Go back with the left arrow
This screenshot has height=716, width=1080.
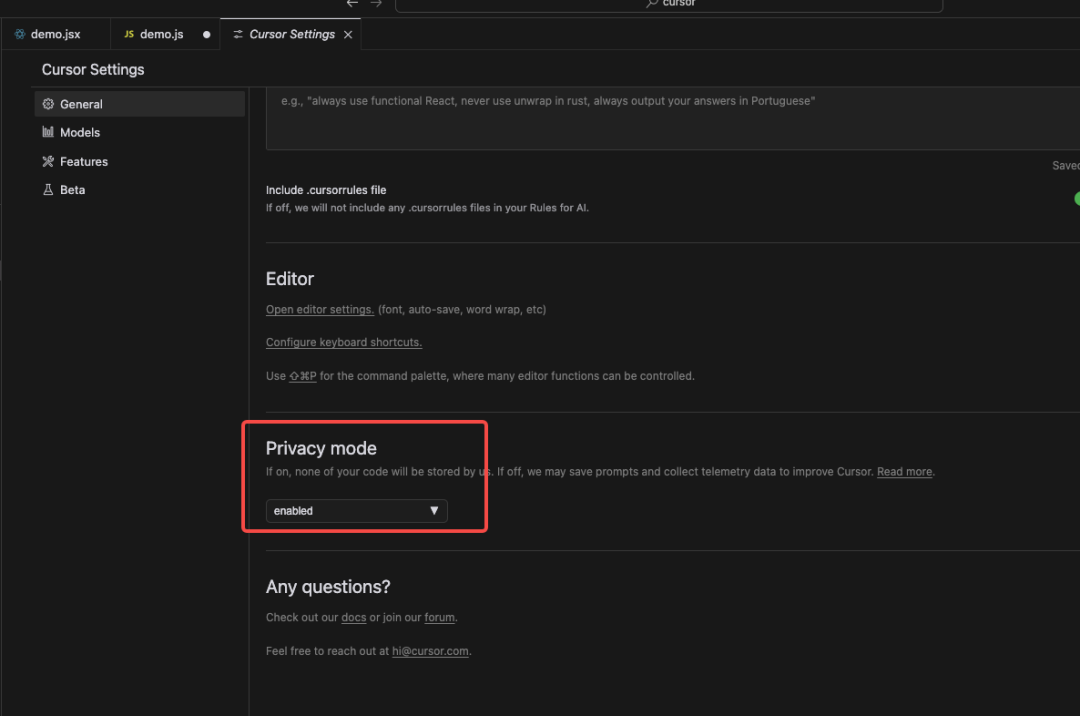tap(353, 3)
